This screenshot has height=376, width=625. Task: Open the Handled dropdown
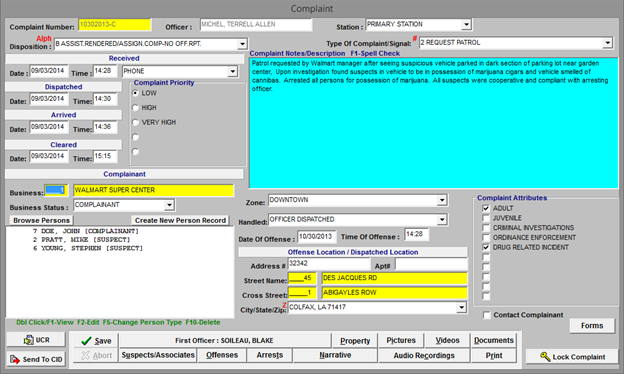pos(442,220)
